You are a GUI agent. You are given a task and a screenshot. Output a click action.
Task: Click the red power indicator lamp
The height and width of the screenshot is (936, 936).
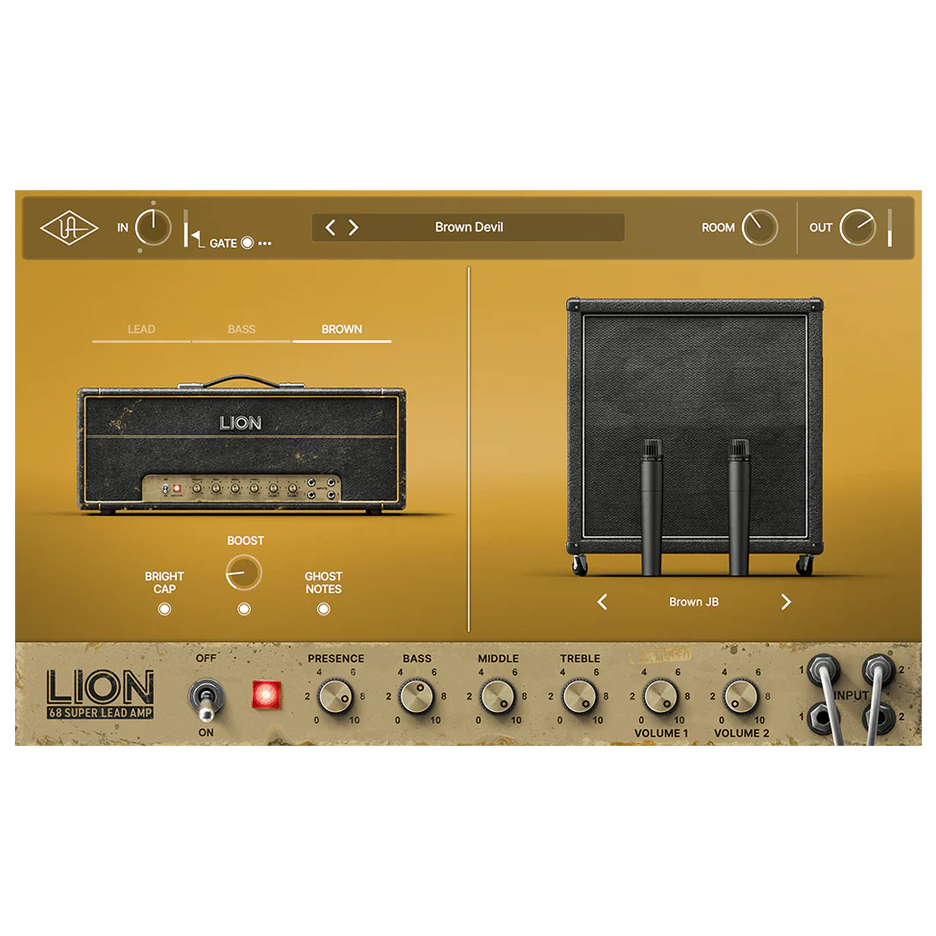click(266, 694)
